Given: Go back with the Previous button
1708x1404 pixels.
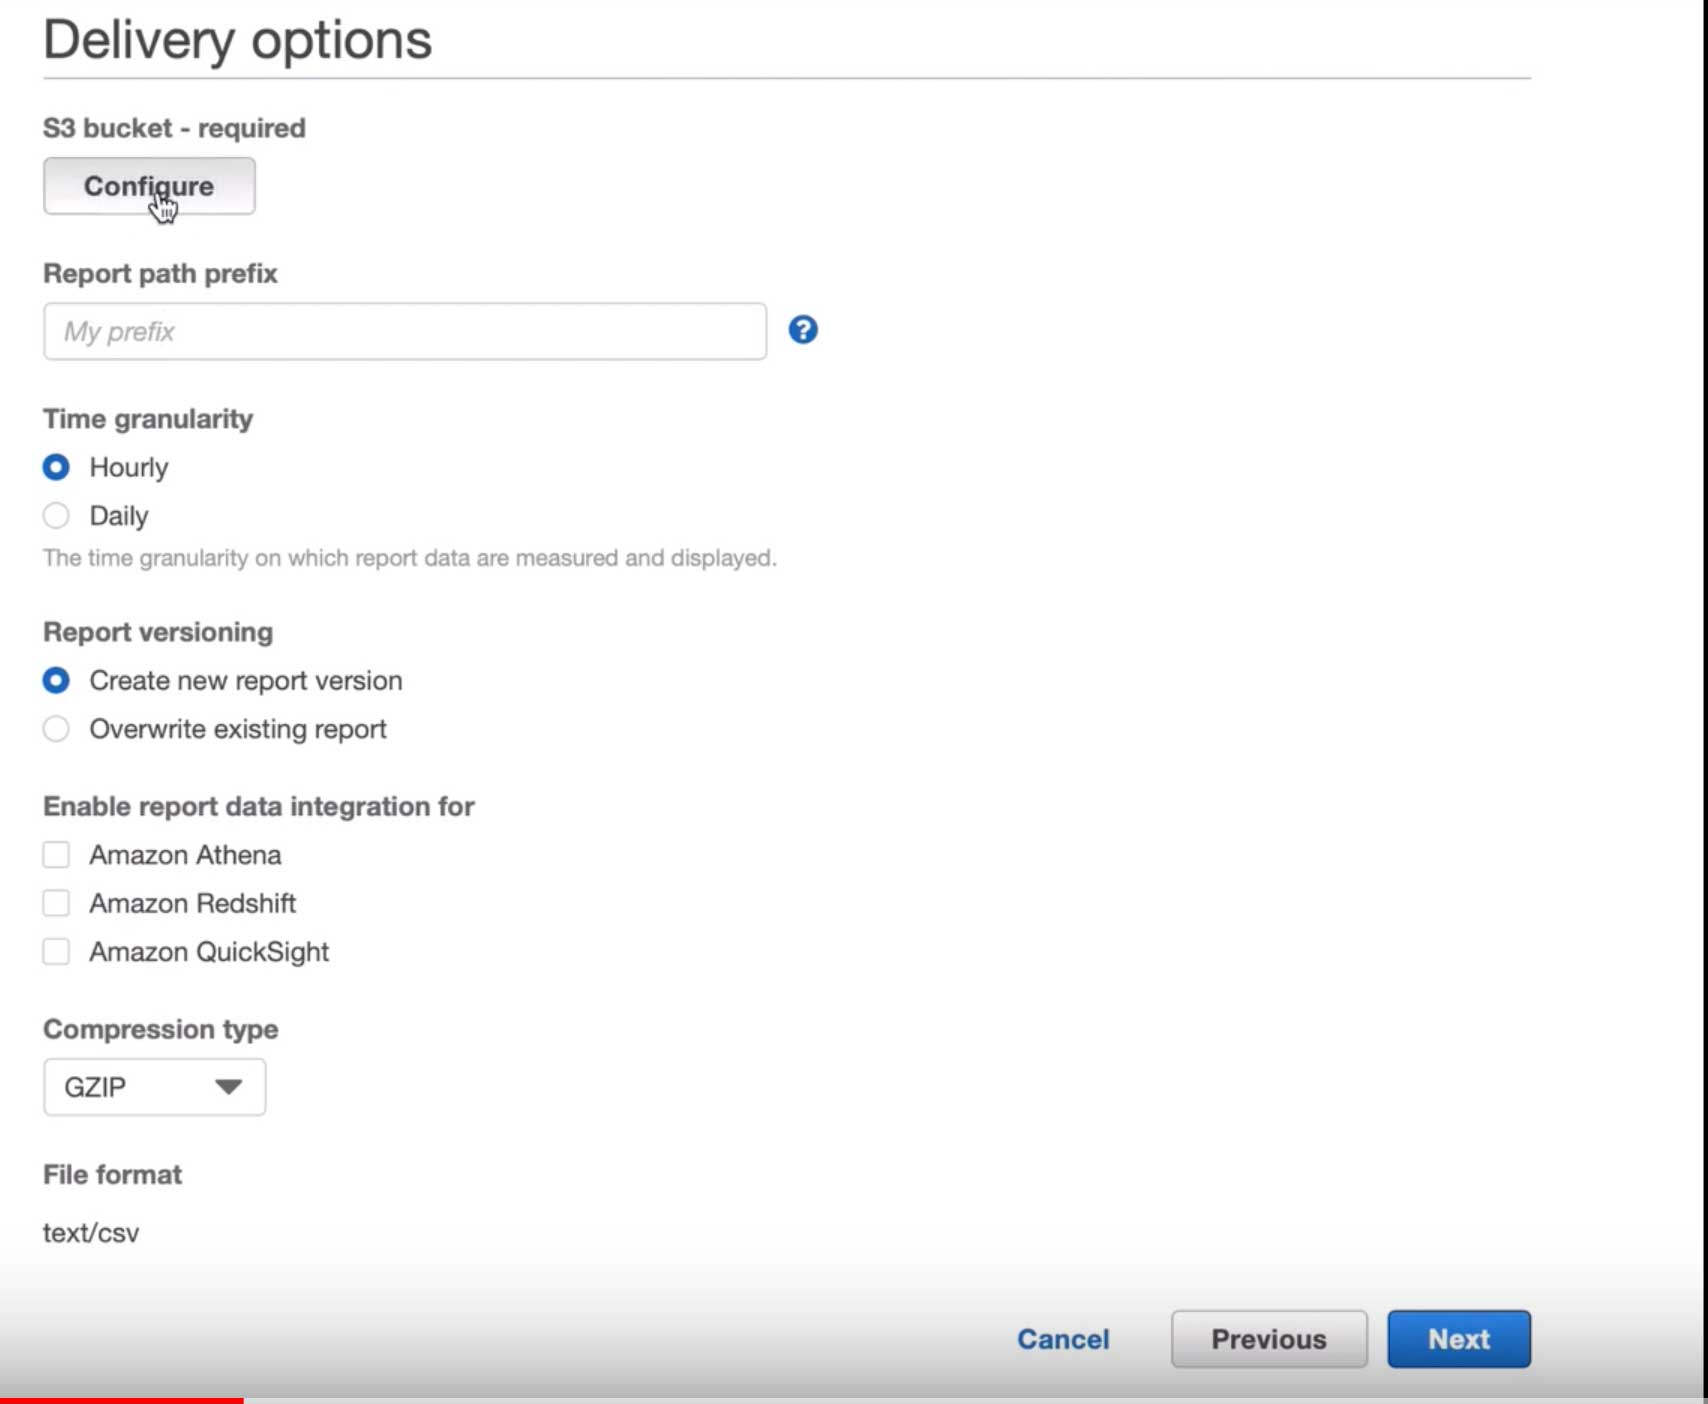Looking at the screenshot, I should [x=1268, y=1339].
